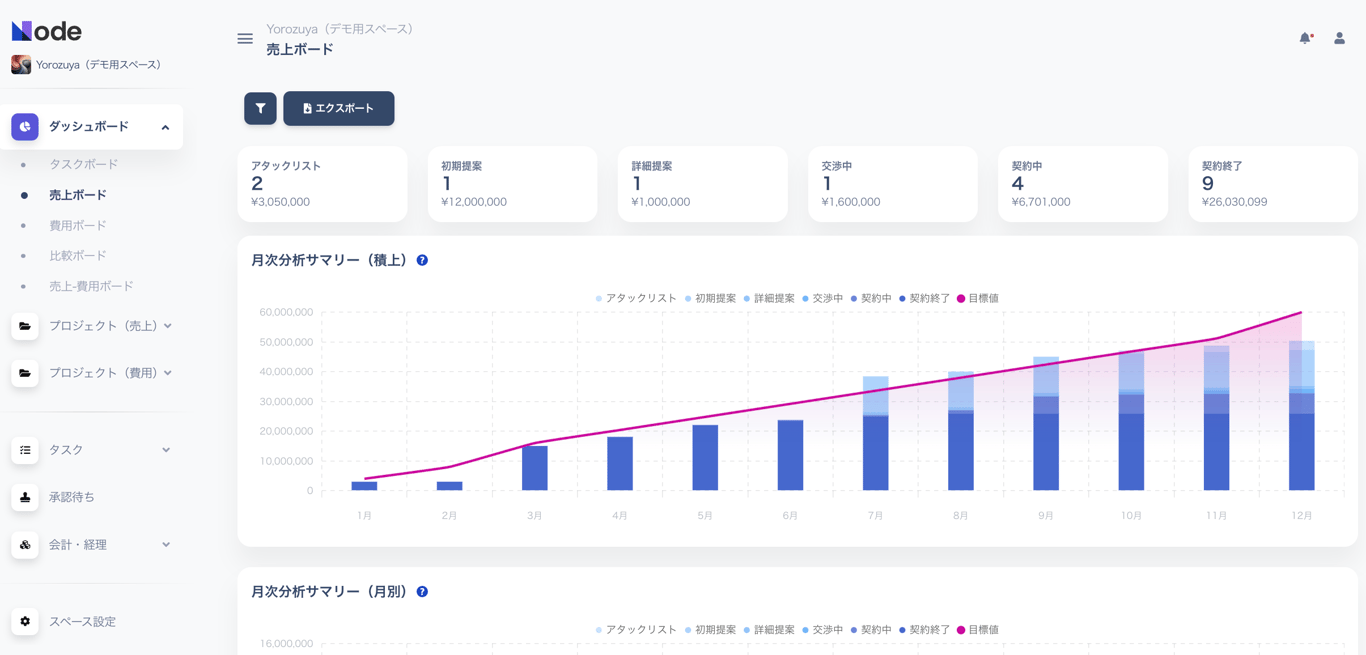
Task: Open the Yorozuya space avatar
Action: click(x=21, y=65)
